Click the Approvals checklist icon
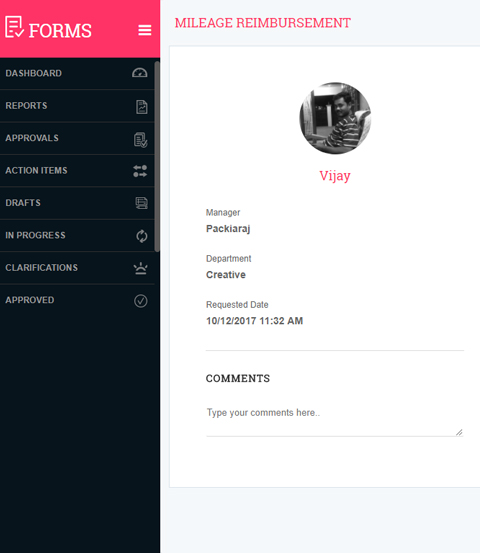Viewport: 480px width, 553px height. [x=140, y=140]
